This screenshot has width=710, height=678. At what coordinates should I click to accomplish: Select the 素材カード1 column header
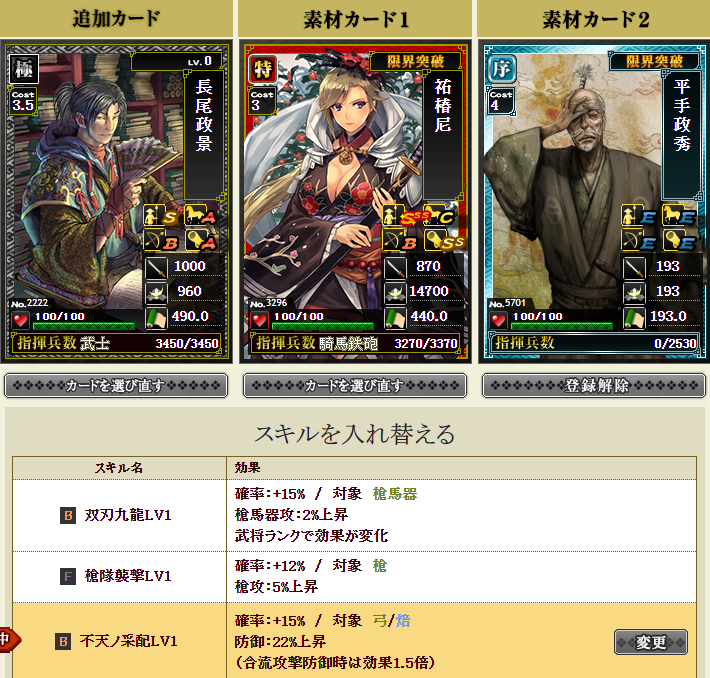[x=355, y=19]
